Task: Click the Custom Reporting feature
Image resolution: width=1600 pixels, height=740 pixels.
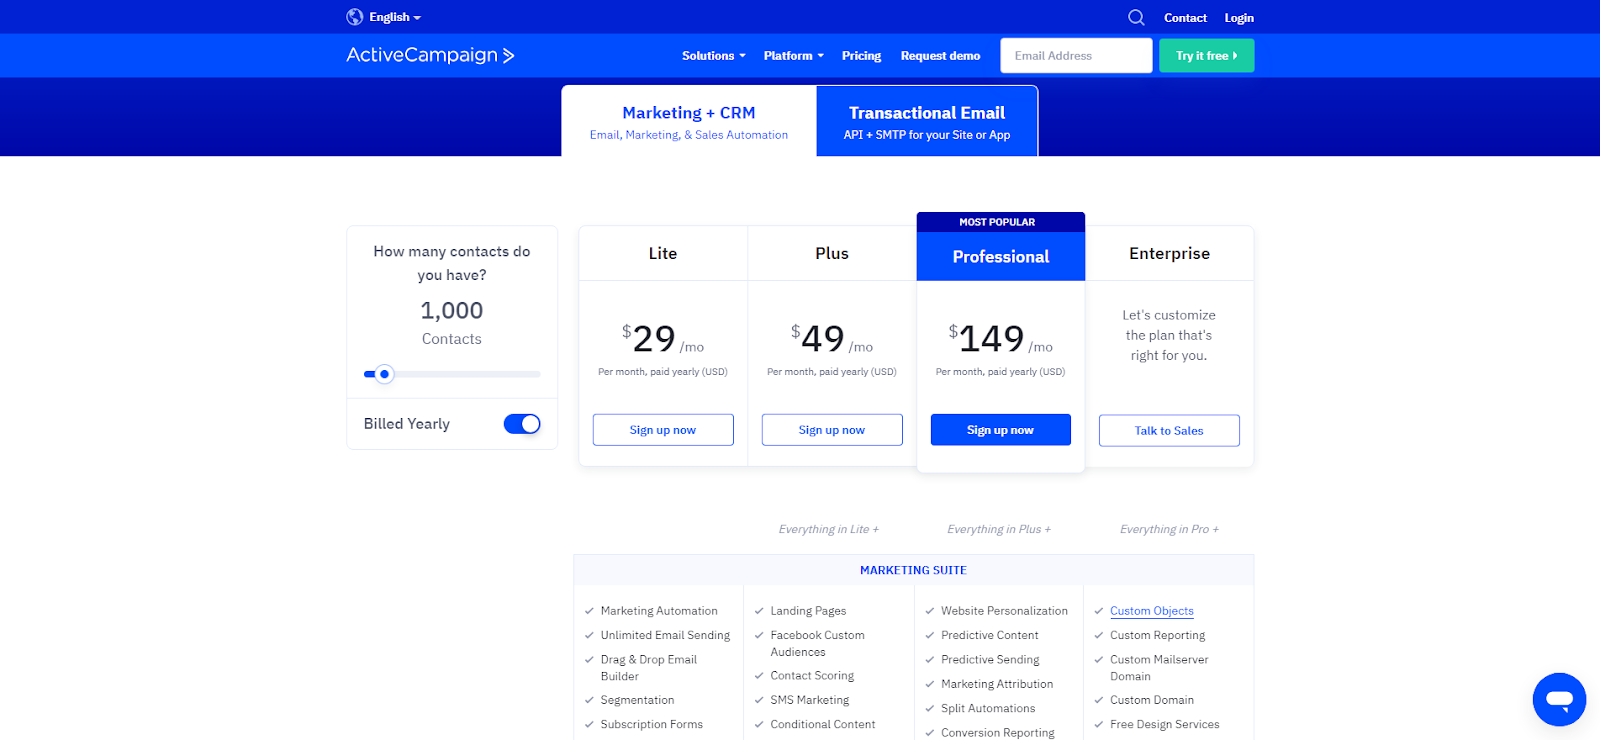Action: tap(1158, 635)
